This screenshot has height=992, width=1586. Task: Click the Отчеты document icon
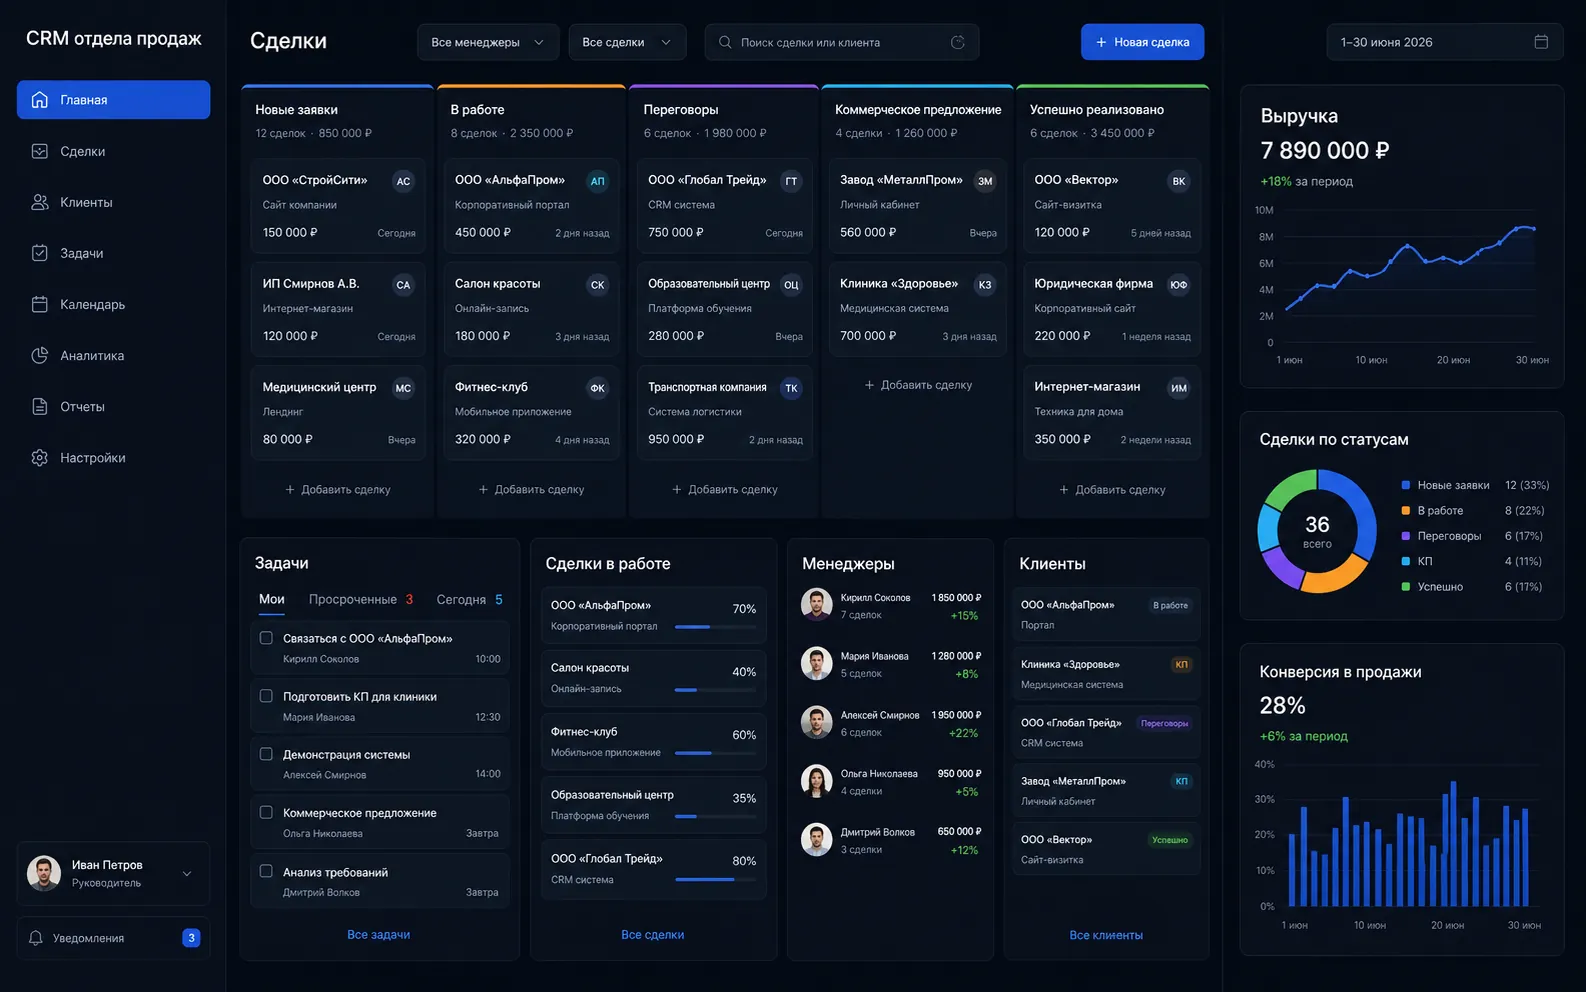(40, 406)
